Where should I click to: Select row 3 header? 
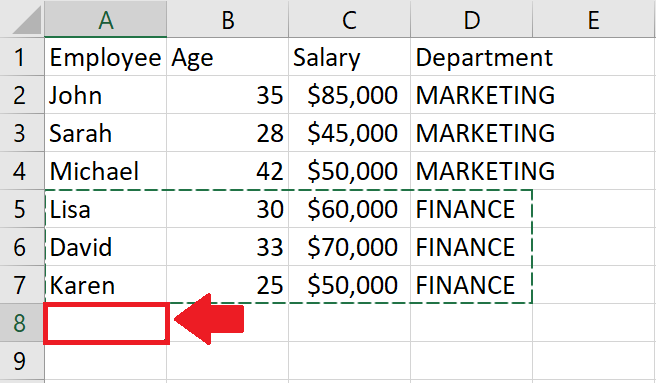coord(22,133)
